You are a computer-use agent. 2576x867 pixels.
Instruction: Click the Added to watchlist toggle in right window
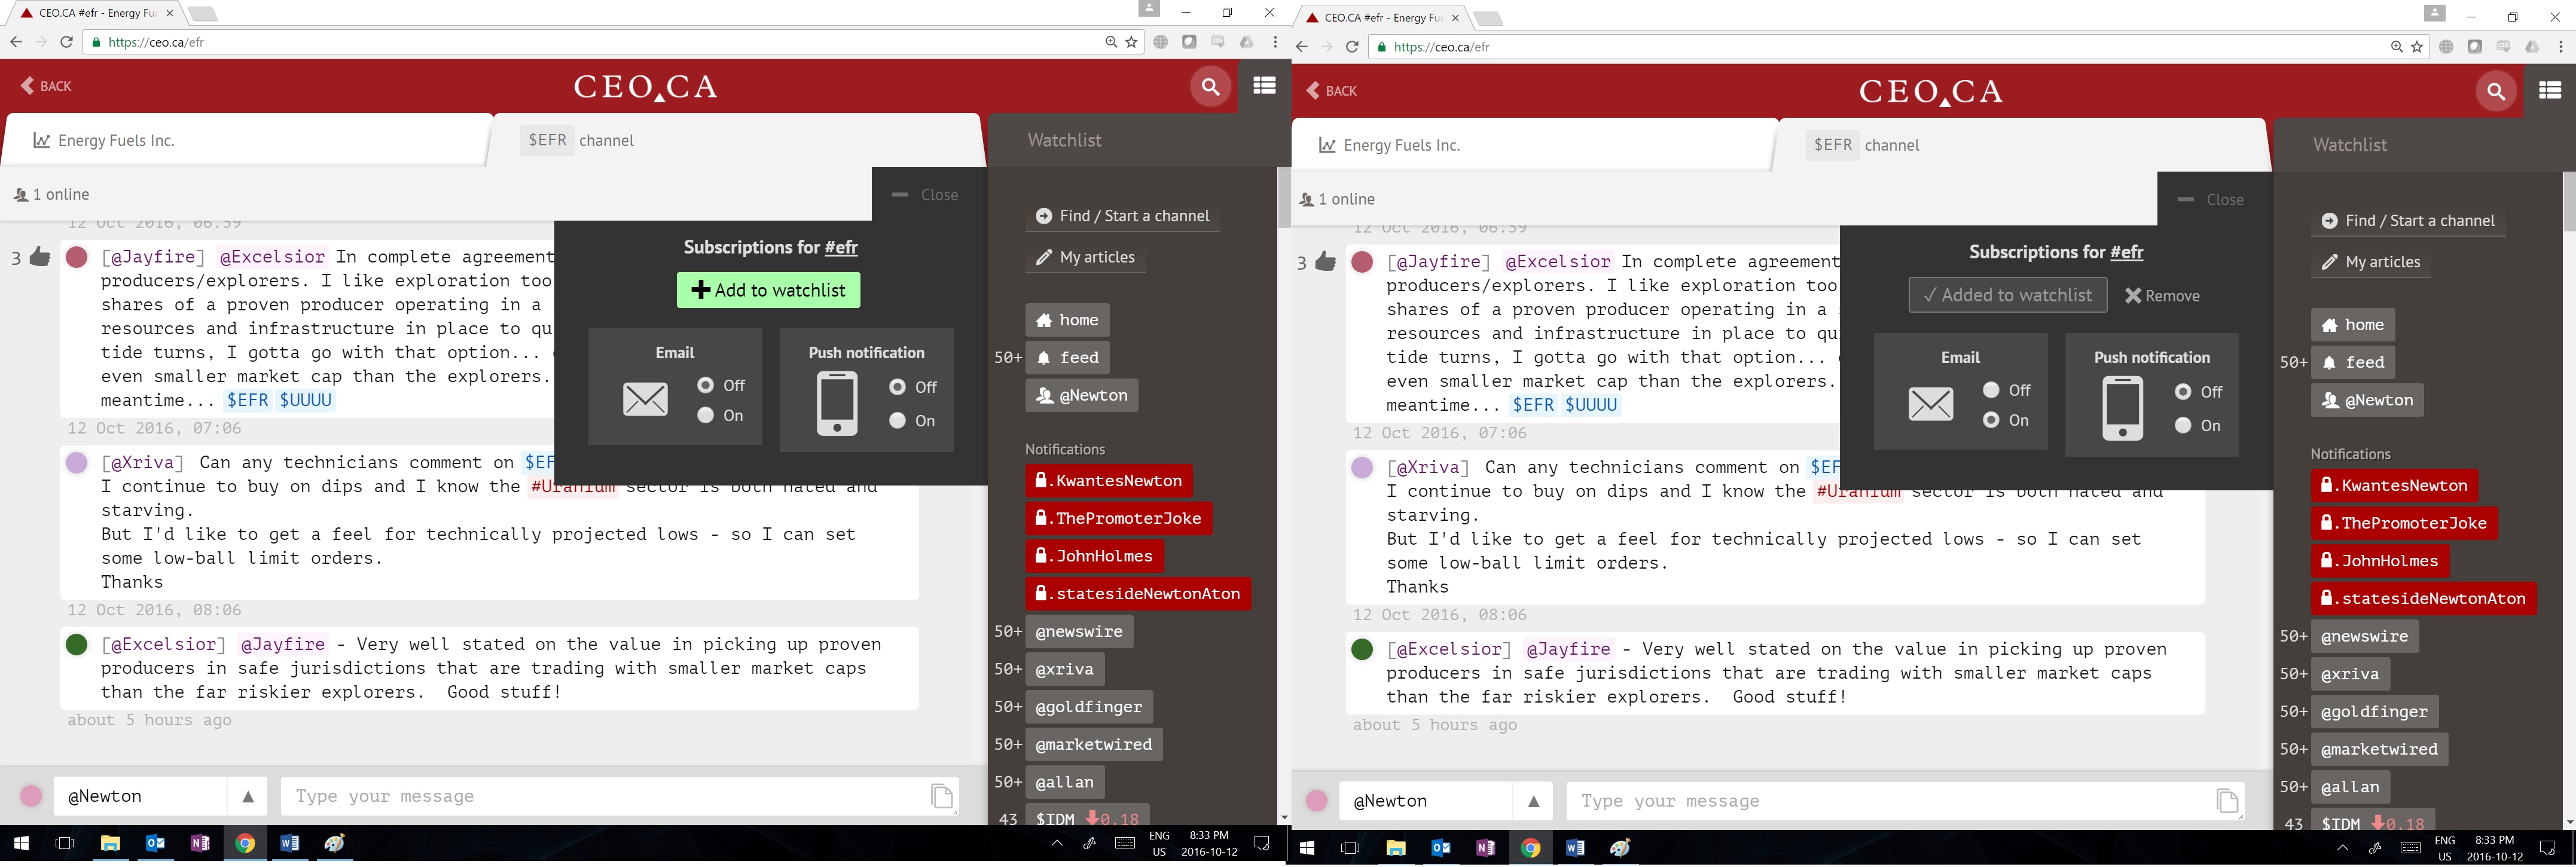click(2008, 295)
